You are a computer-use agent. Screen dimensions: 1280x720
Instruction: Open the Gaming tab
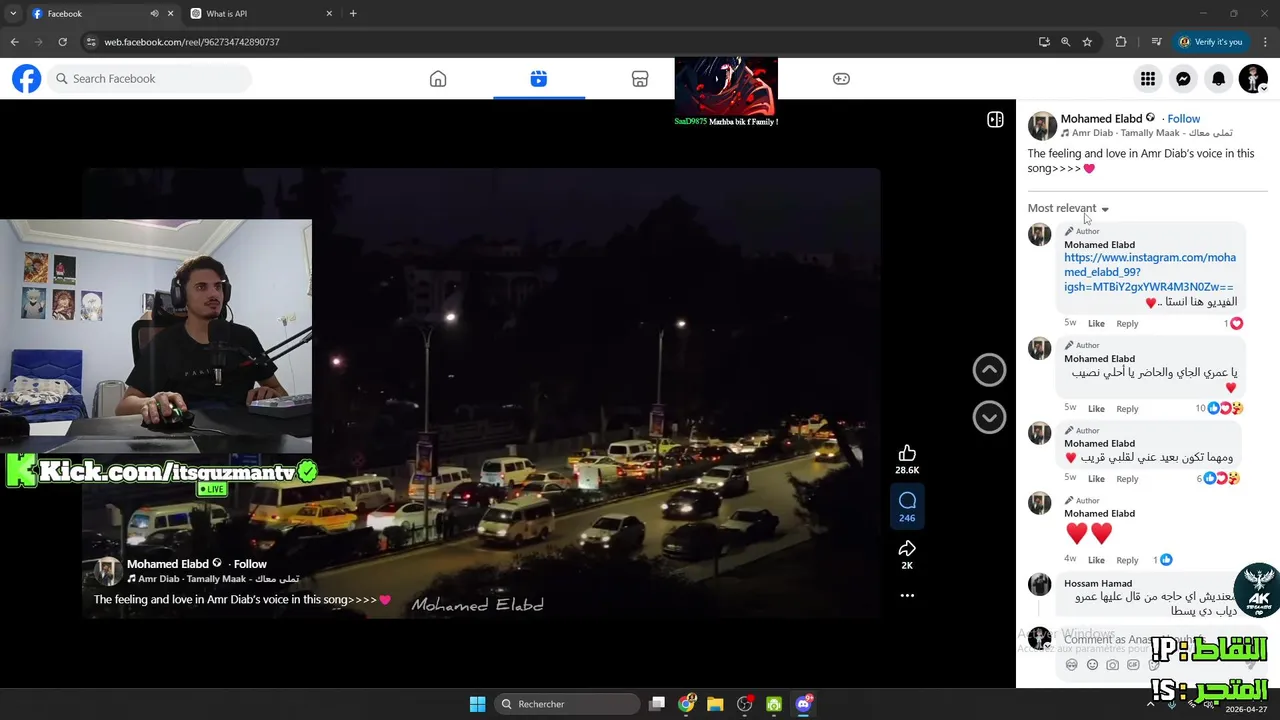pos(842,79)
